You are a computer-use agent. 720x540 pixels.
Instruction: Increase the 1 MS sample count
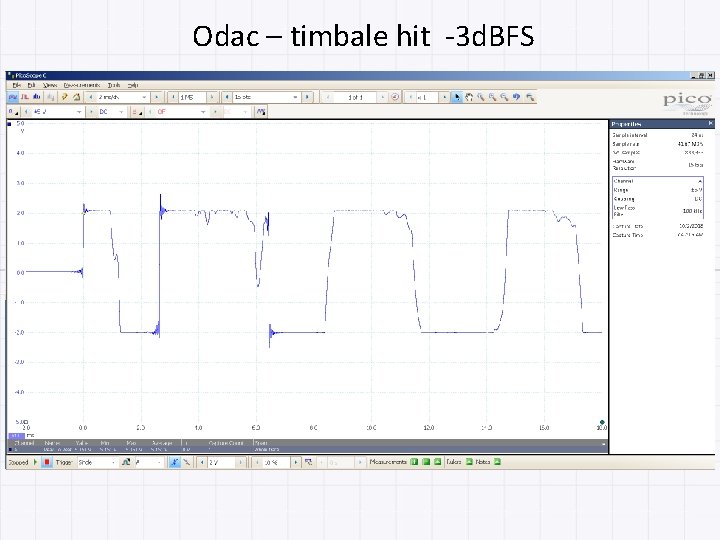pos(212,97)
